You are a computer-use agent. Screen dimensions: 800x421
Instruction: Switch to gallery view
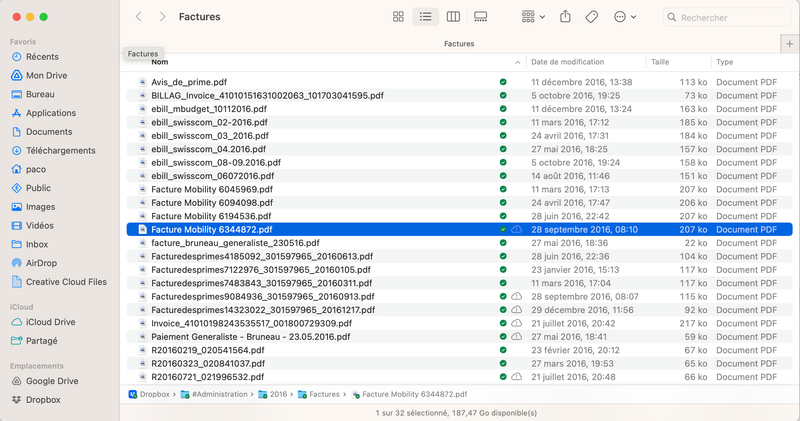480,17
